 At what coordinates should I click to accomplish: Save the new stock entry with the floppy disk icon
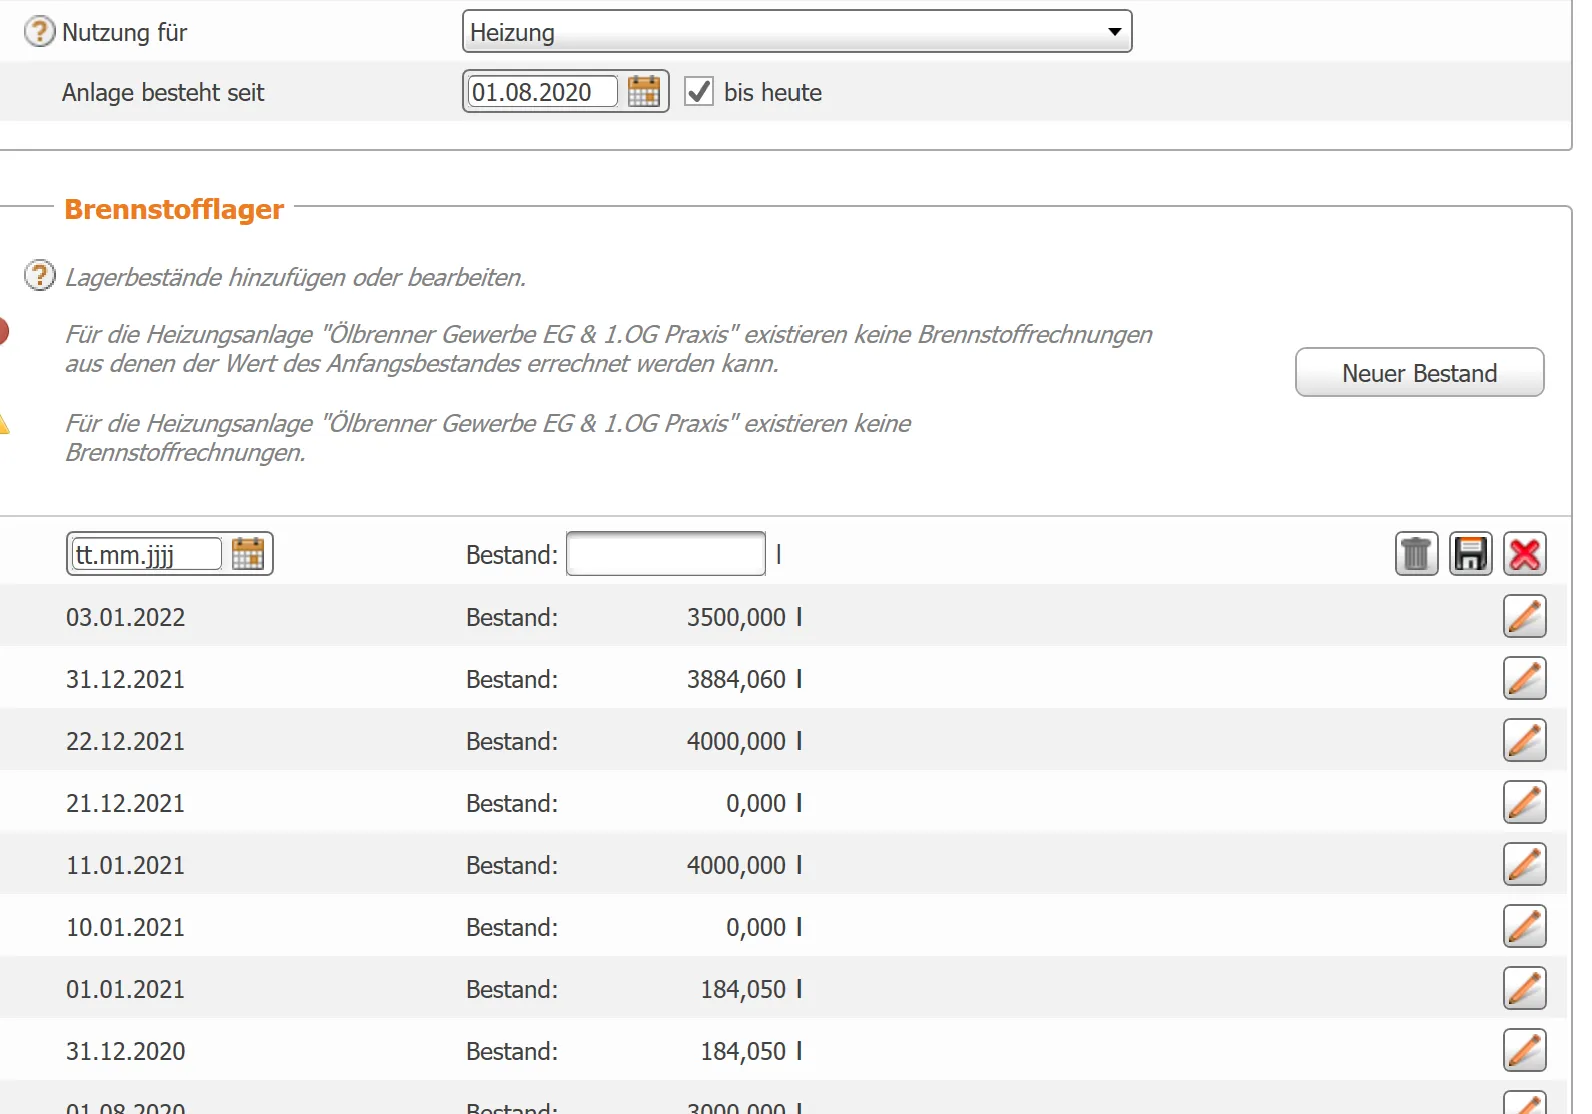tap(1470, 554)
